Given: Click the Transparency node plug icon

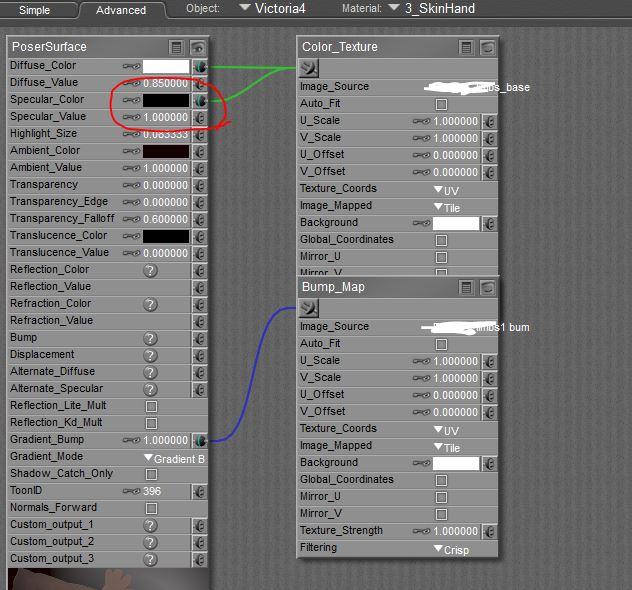Looking at the screenshot, I should click(x=200, y=185).
